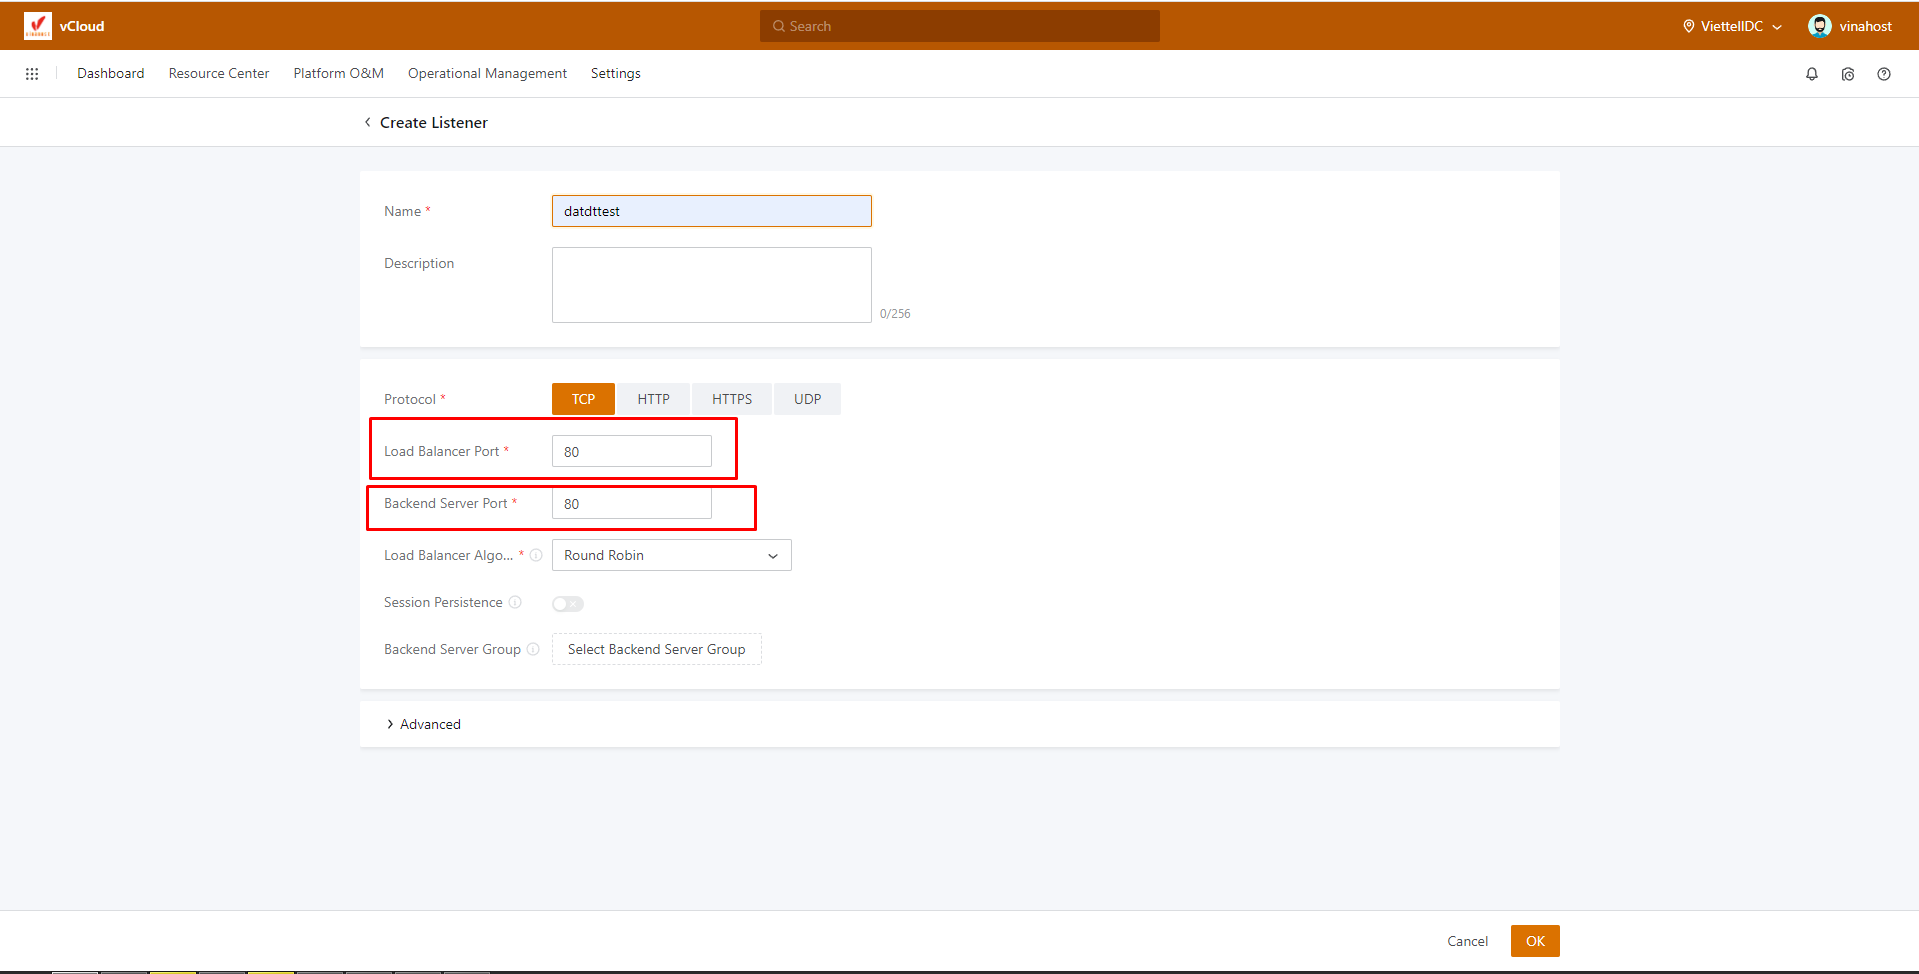Click the icon between bell and help

click(x=1847, y=74)
